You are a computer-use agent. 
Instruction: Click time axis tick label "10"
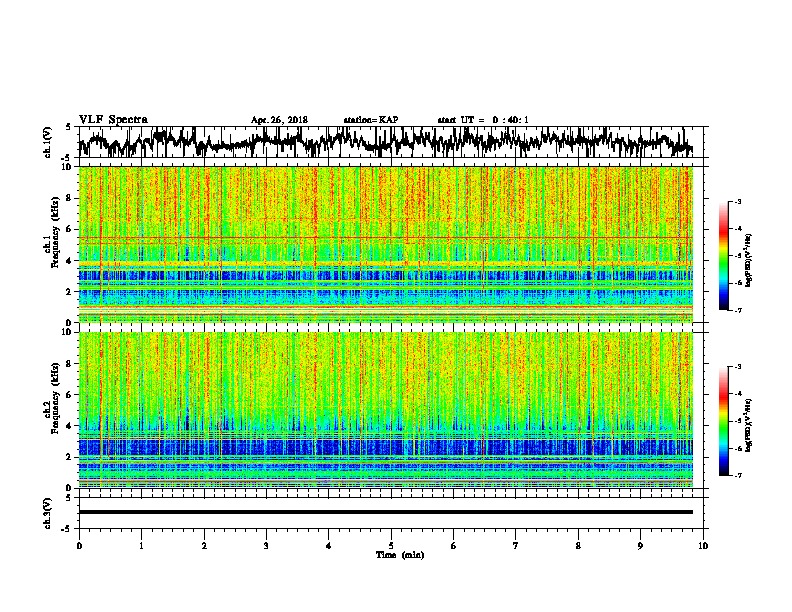703,545
